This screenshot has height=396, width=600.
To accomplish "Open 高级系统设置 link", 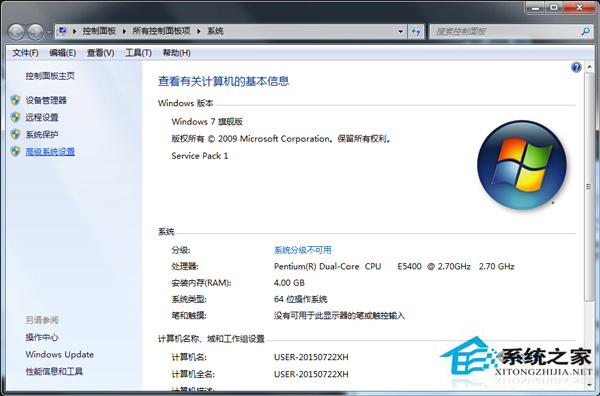I will tap(50, 152).
